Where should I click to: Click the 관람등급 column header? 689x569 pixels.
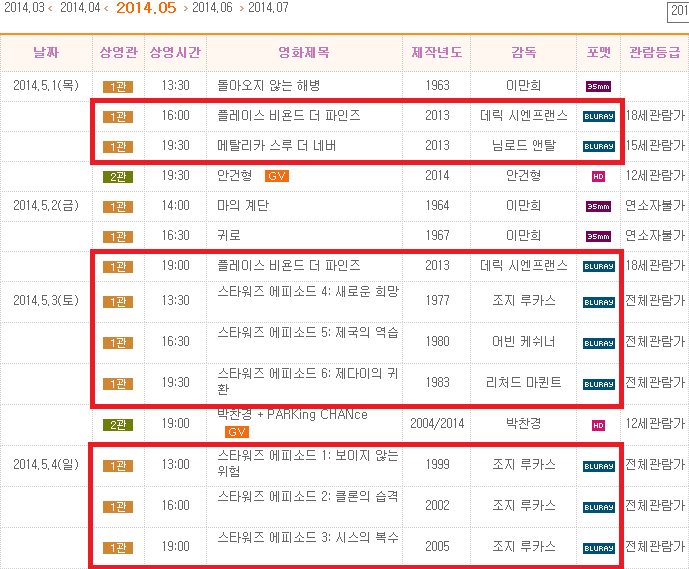(655, 52)
